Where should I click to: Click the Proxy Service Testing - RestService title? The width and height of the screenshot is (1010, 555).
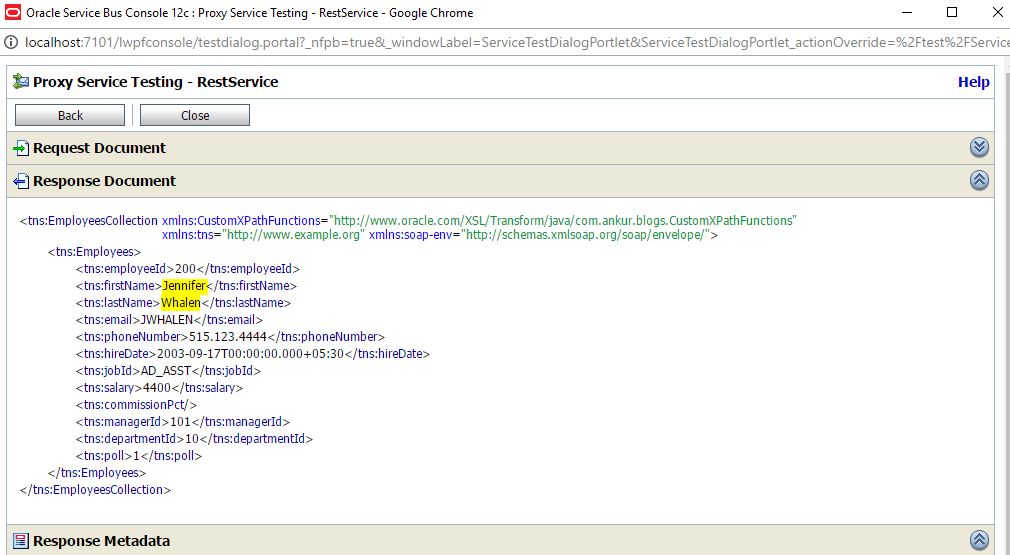155,82
